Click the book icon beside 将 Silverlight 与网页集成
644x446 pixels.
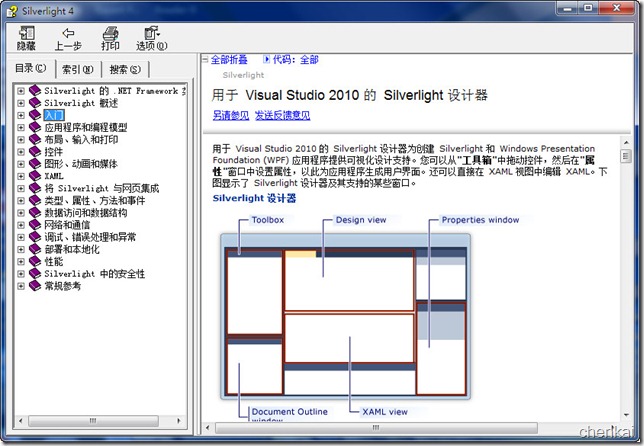click(35, 188)
